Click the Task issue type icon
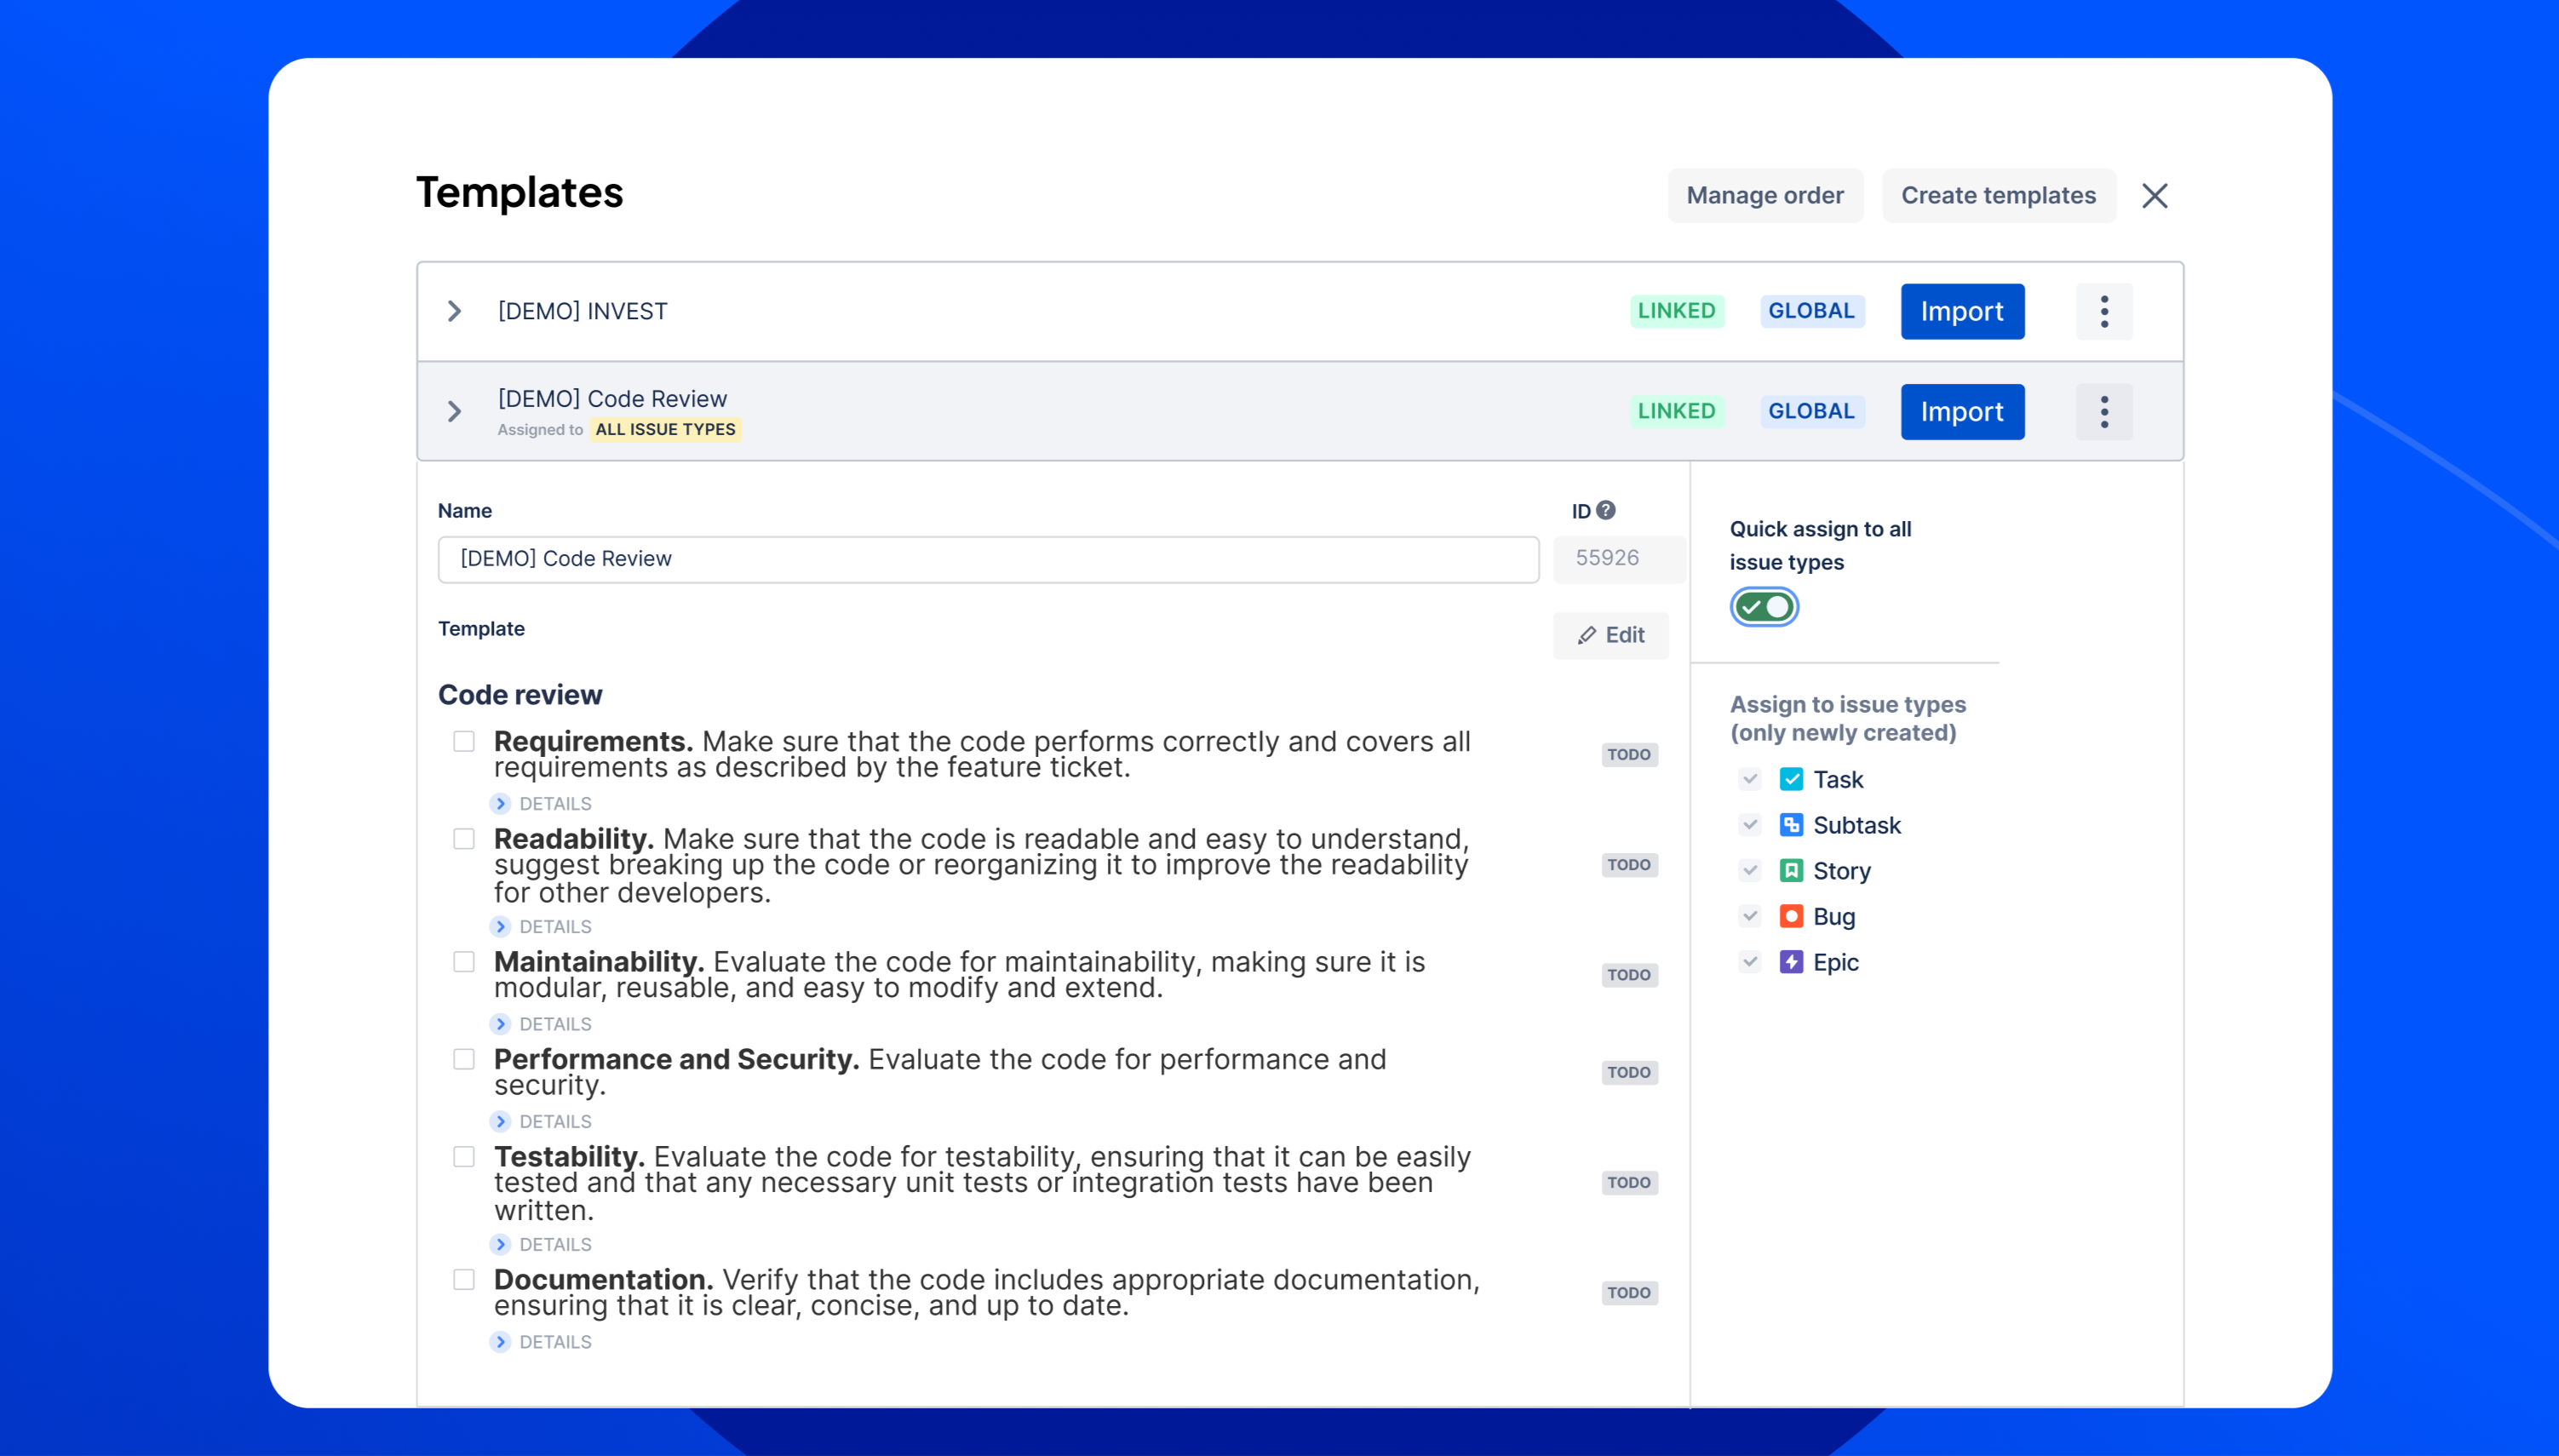The image size is (2559, 1456). pyautogui.click(x=1791, y=779)
